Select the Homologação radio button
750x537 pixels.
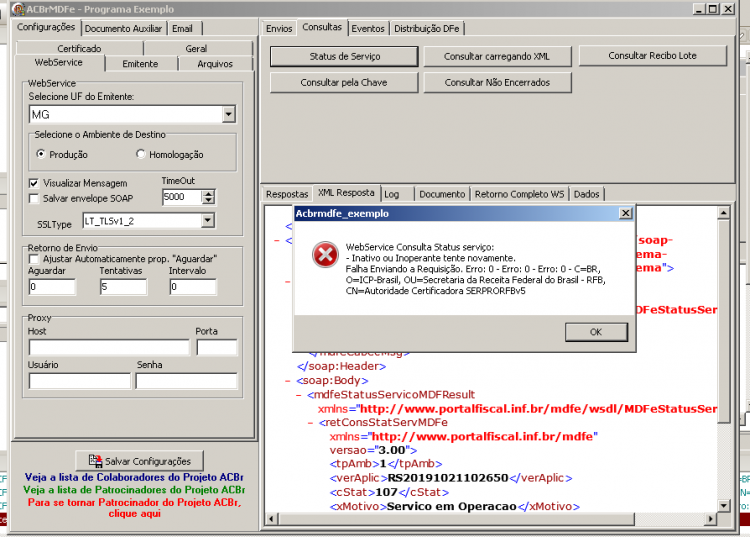click(141, 154)
